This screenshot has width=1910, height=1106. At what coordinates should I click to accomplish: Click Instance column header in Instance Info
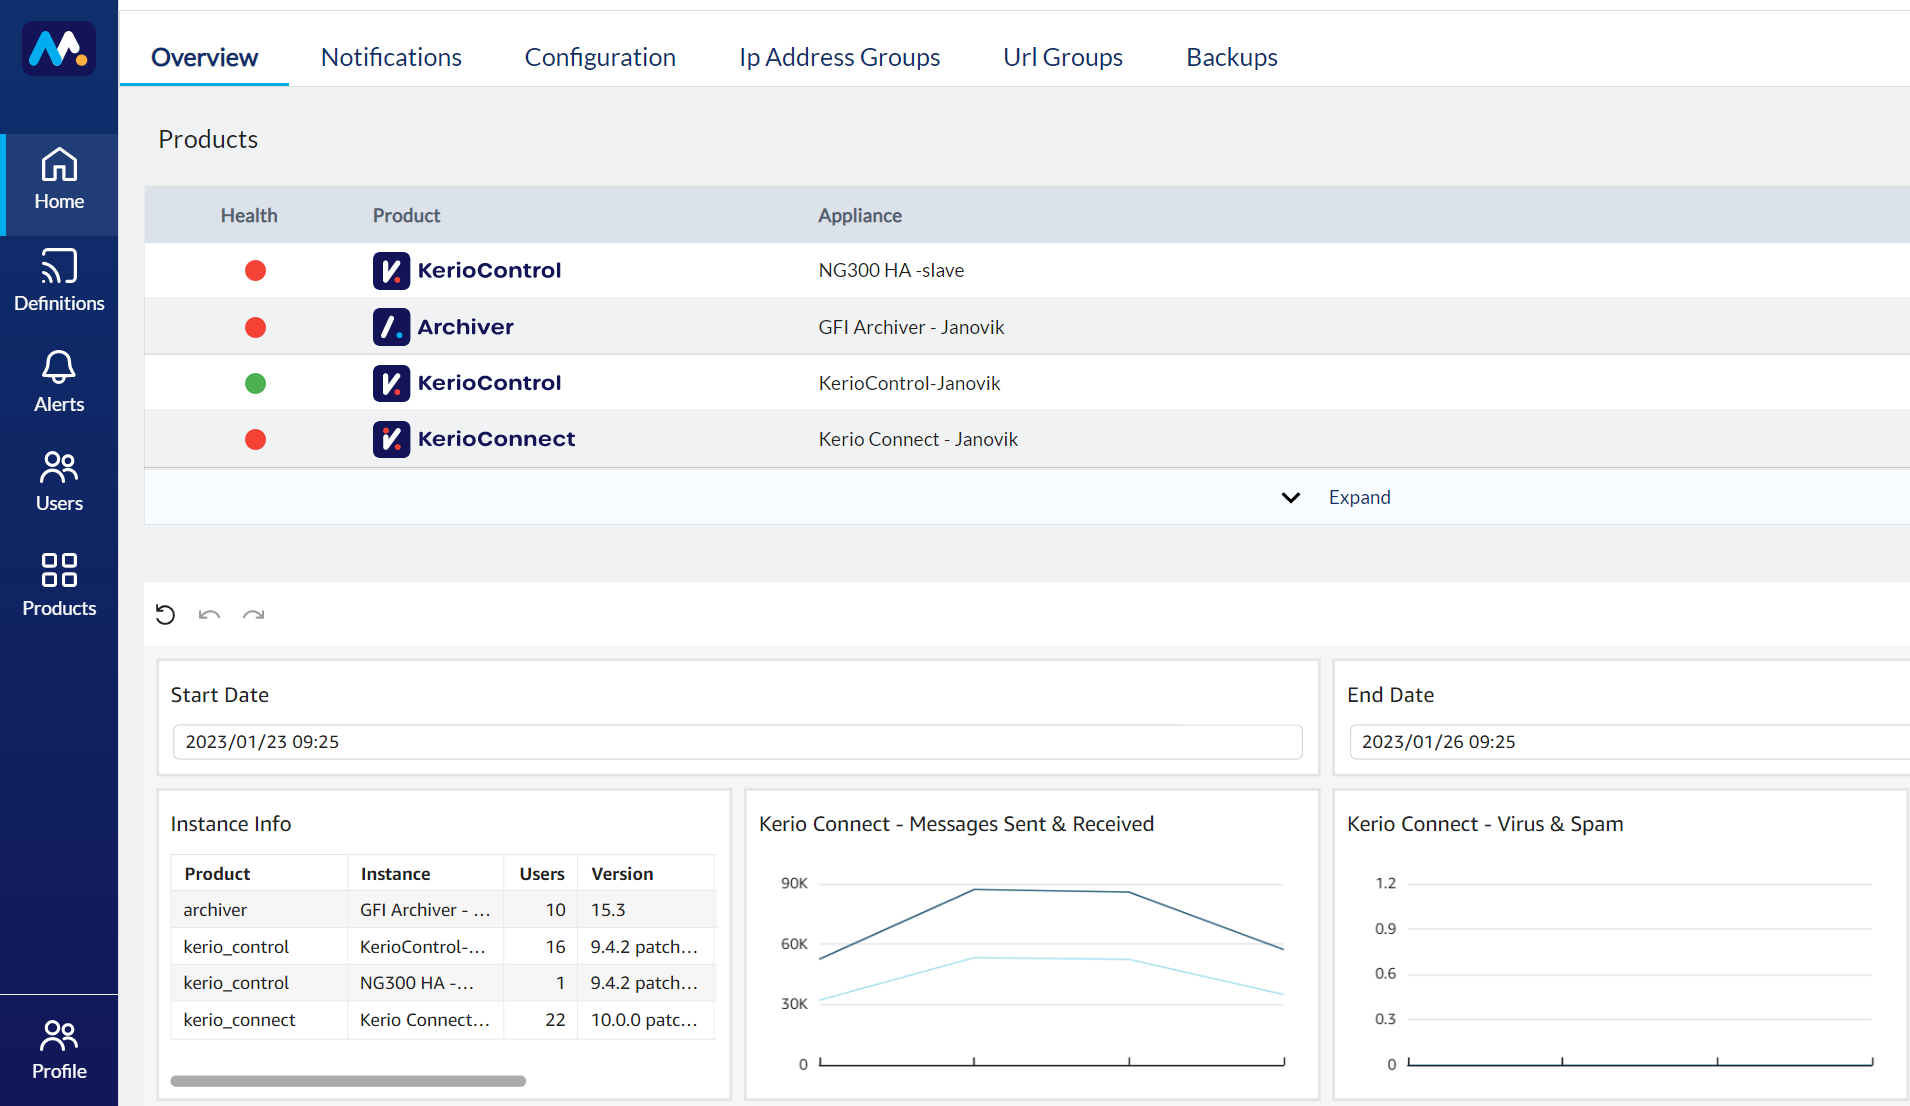pos(395,874)
